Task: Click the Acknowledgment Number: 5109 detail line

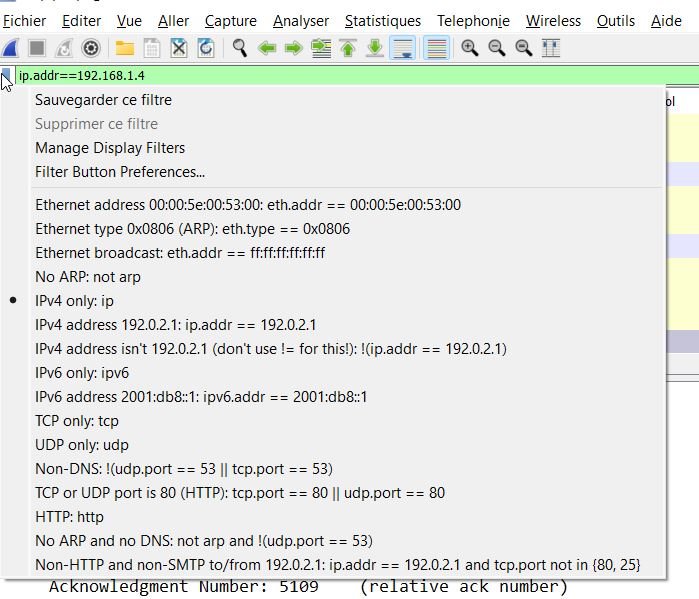Action: 308,587
